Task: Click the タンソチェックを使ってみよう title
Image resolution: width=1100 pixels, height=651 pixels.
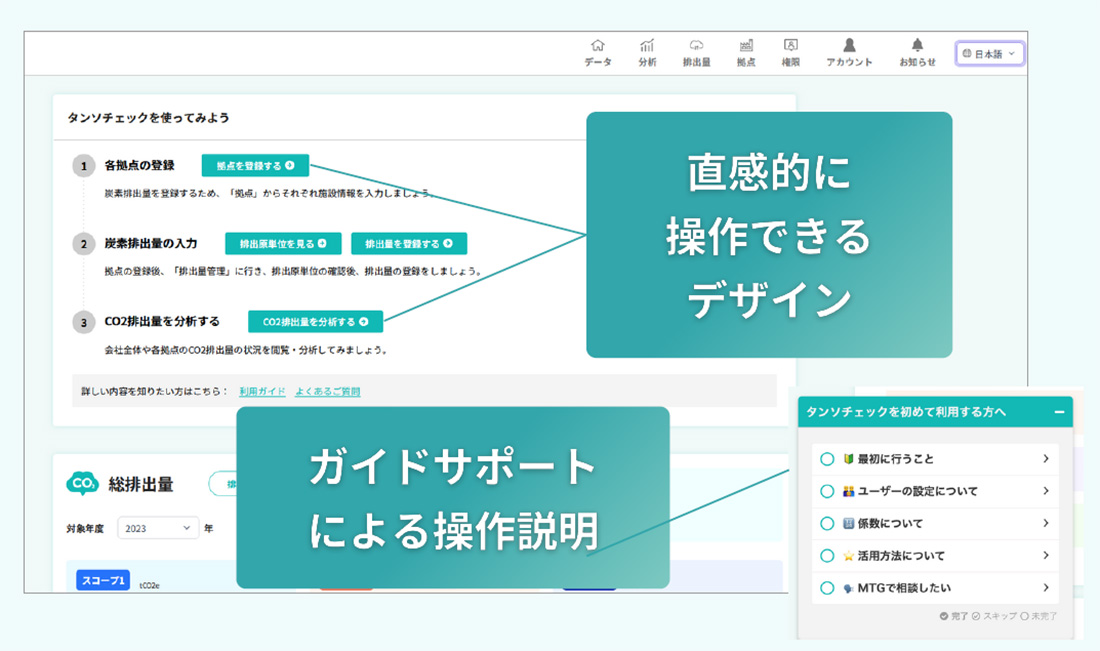Action: [x=148, y=118]
